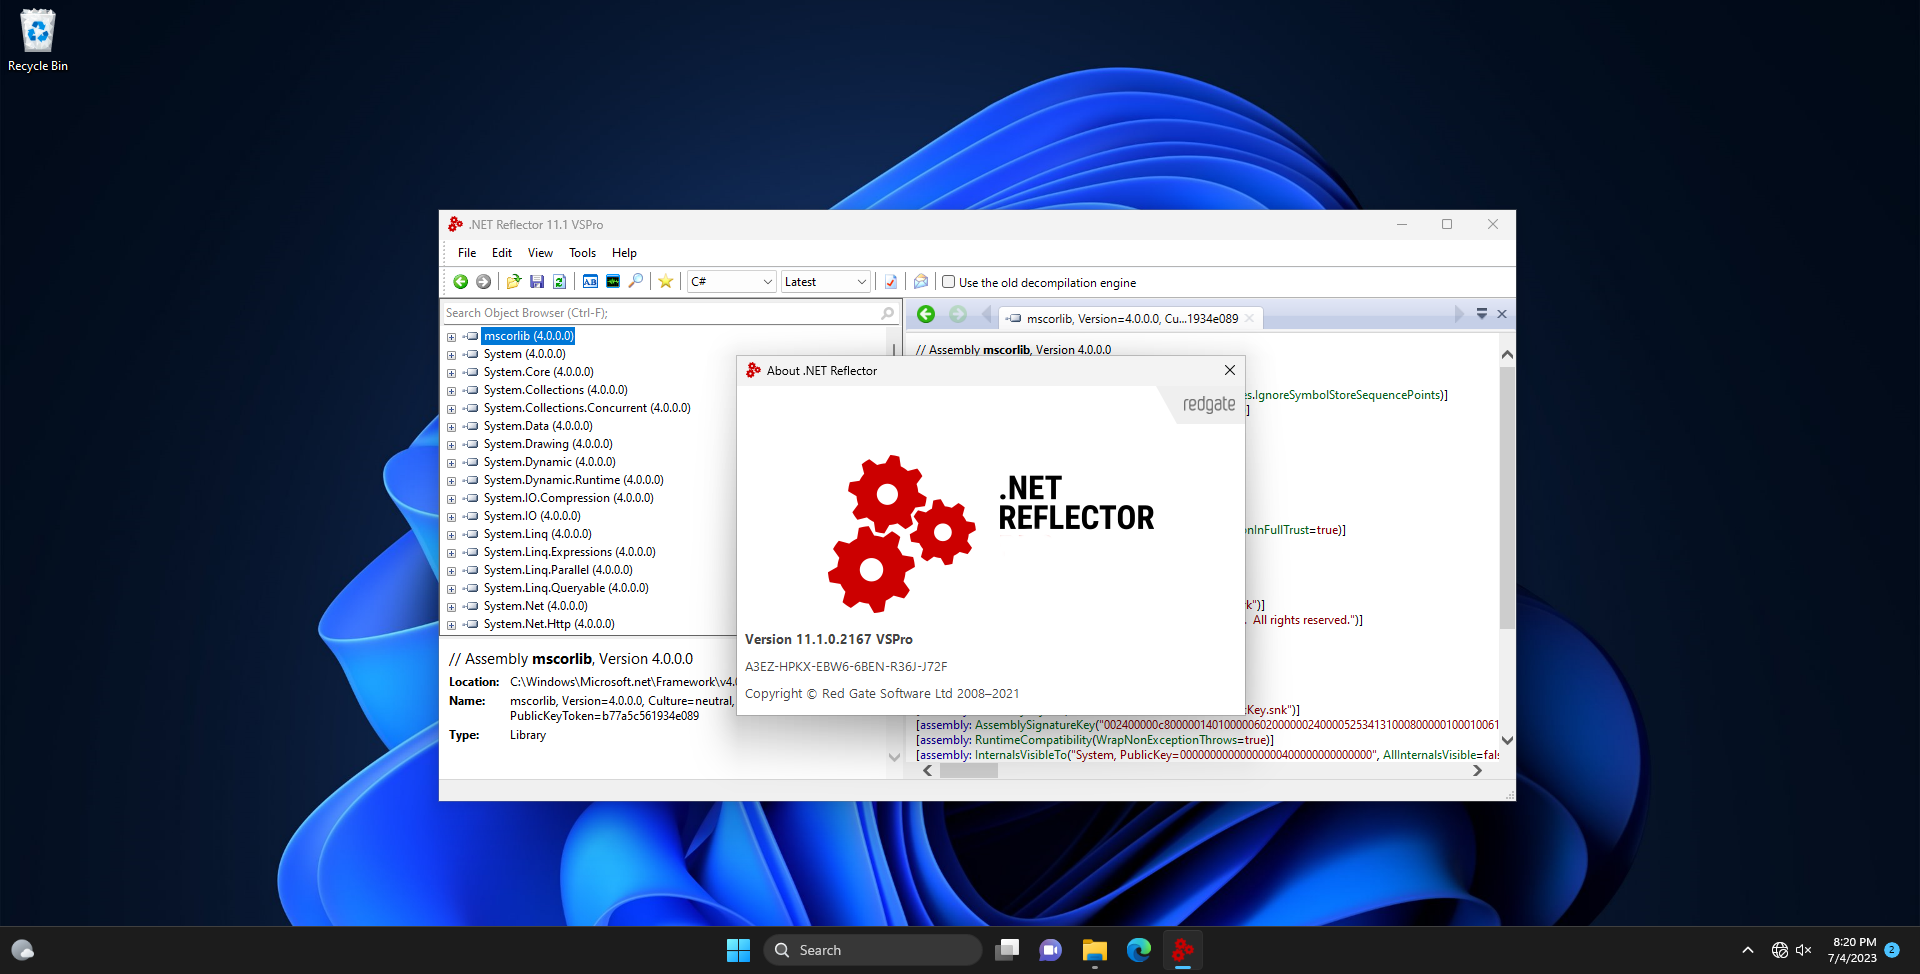The image size is (1920, 974).
Task: Close the About .NET Reflector dialog
Action: 1230,370
